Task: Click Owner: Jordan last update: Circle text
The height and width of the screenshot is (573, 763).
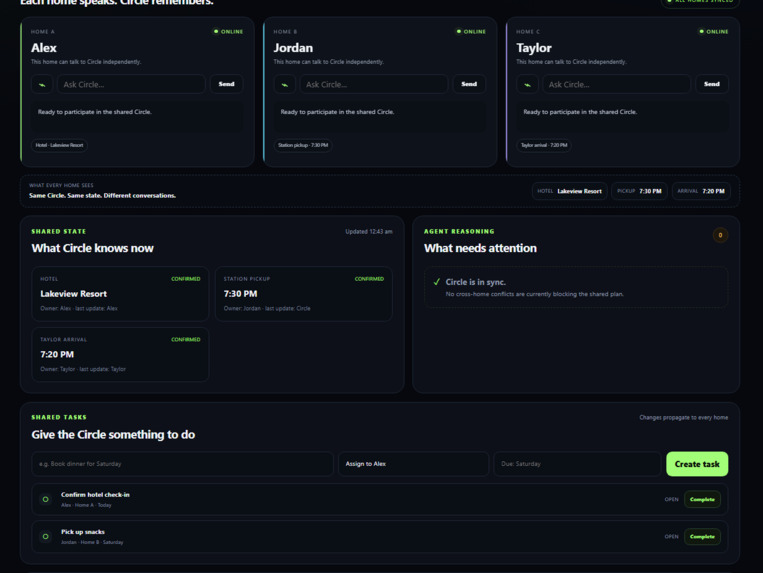Action: pyautogui.click(x=267, y=308)
